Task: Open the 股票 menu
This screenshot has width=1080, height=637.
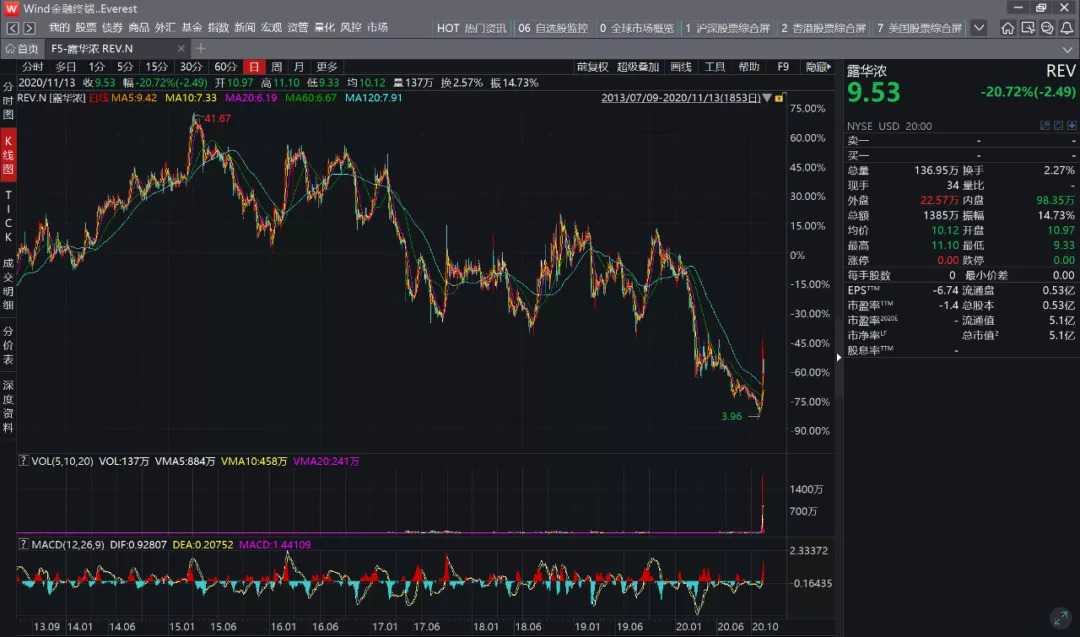Action: tap(86, 28)
